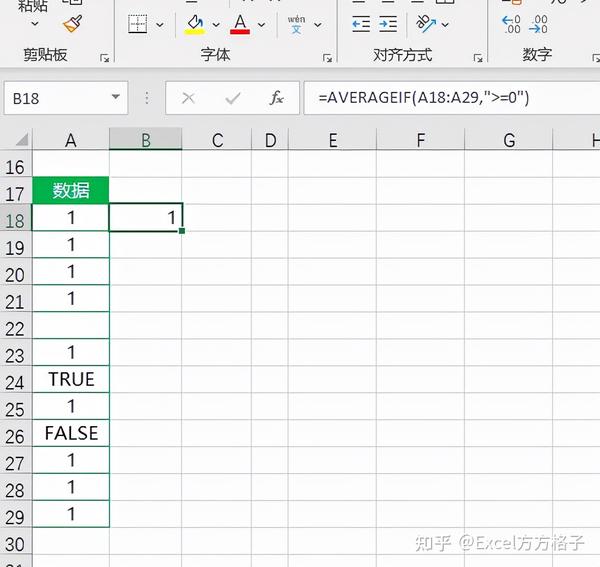Open the Font Color dropdown arrow
Viewport: 600px width, 567px height.
[261, 25]
